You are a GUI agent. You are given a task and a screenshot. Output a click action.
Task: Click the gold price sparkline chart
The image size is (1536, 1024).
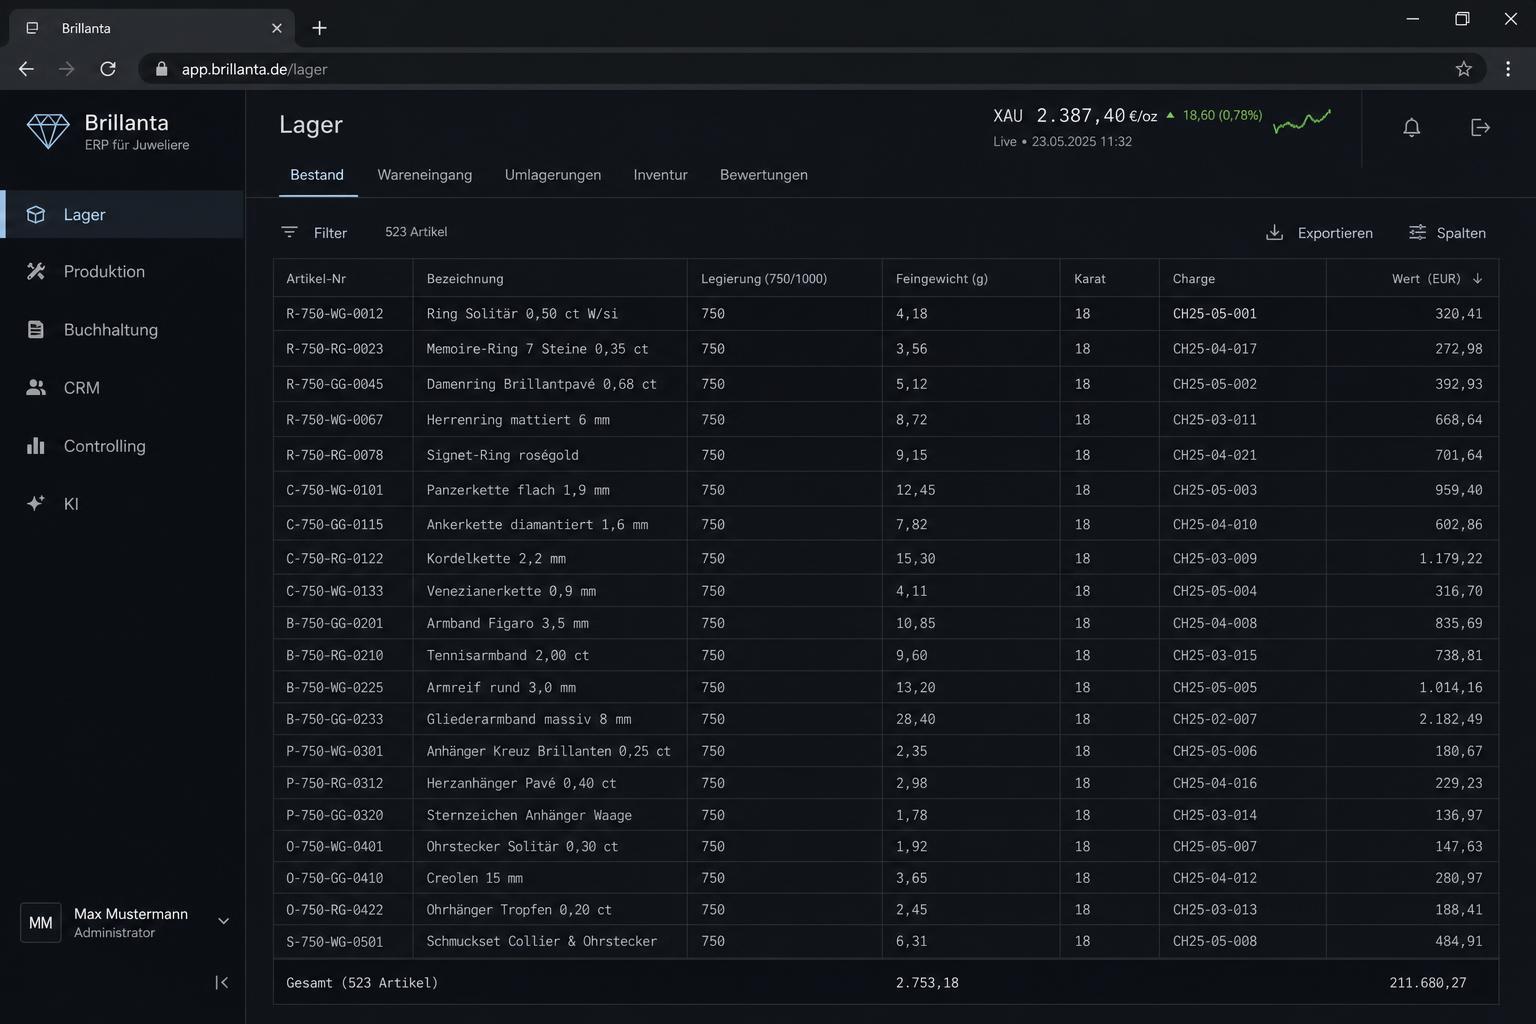pyautogui.click(x=1302, y=122)
